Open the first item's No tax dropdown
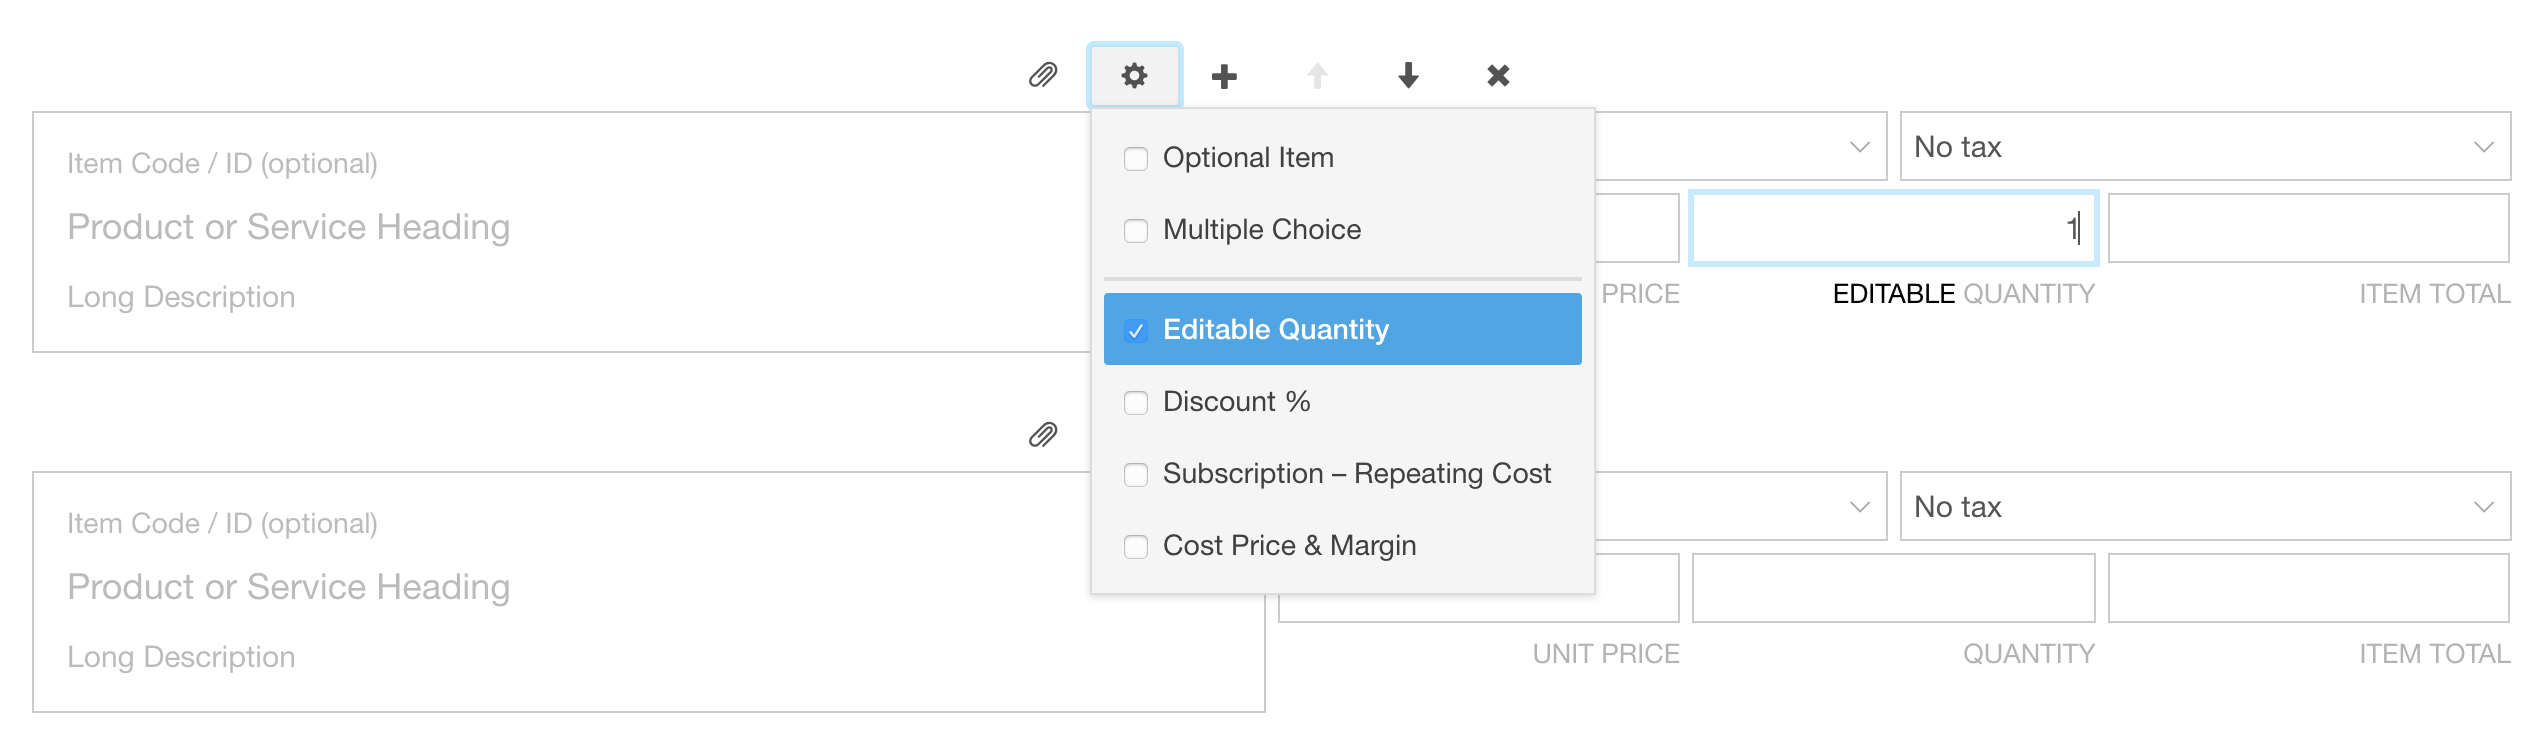This screenshot has width=2540, height=744. click(x=2205, y=147)
